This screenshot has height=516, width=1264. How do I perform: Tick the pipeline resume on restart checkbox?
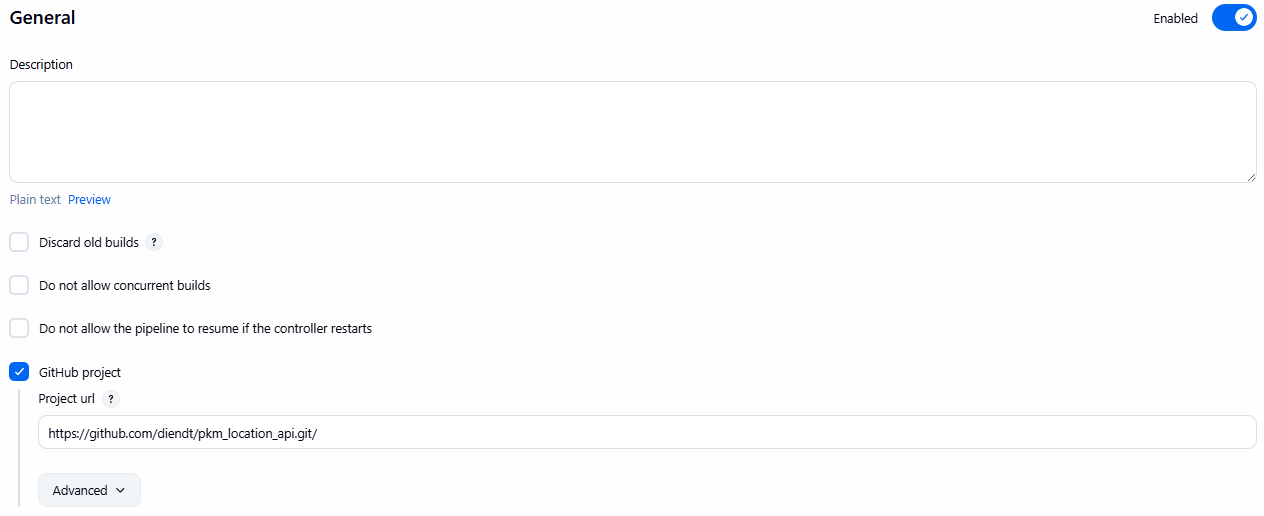pos(19,328)
